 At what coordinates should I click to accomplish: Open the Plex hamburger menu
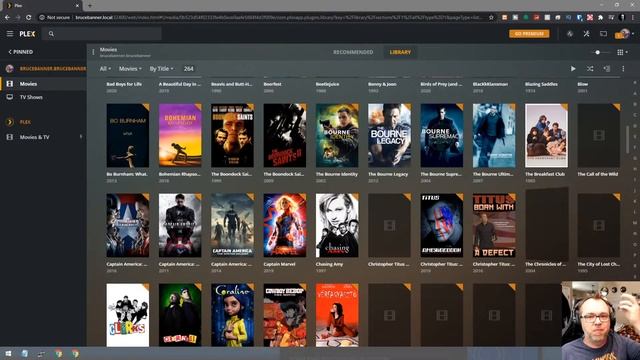pyautogui.click(x=10, y=34)
